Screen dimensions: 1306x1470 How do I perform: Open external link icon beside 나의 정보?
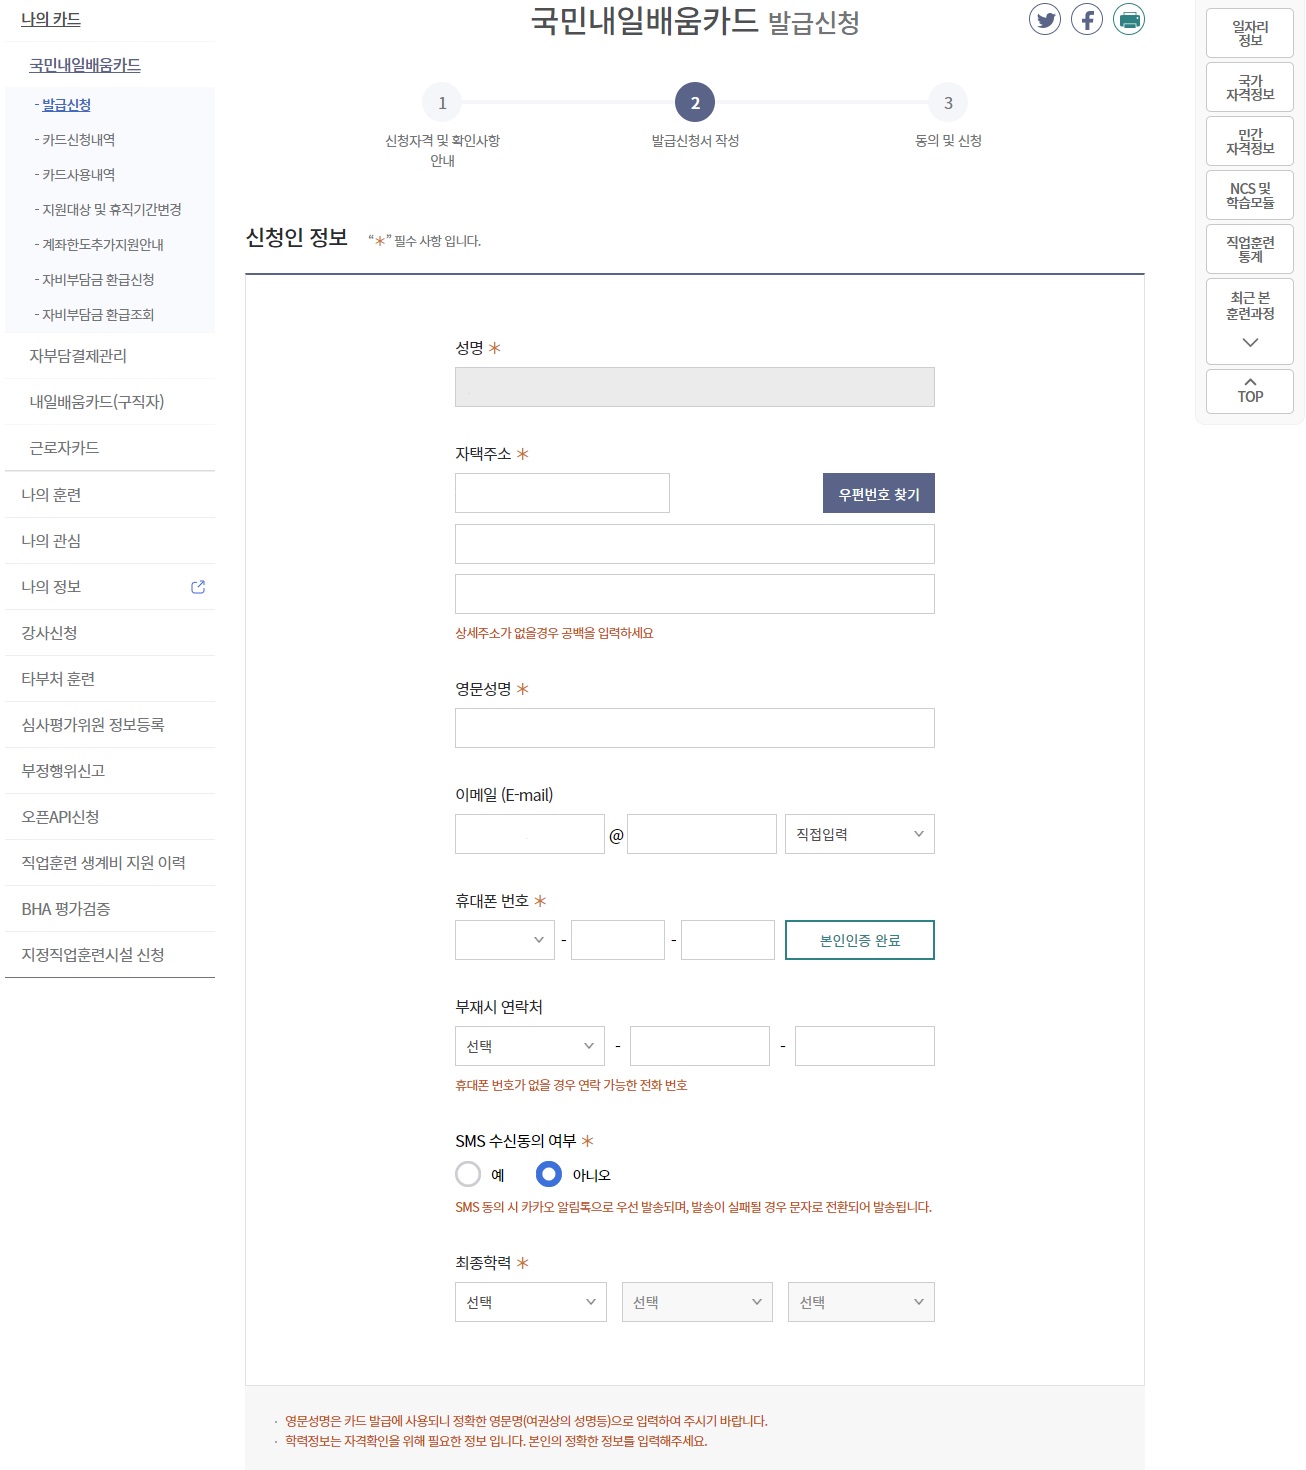[198, 587]
